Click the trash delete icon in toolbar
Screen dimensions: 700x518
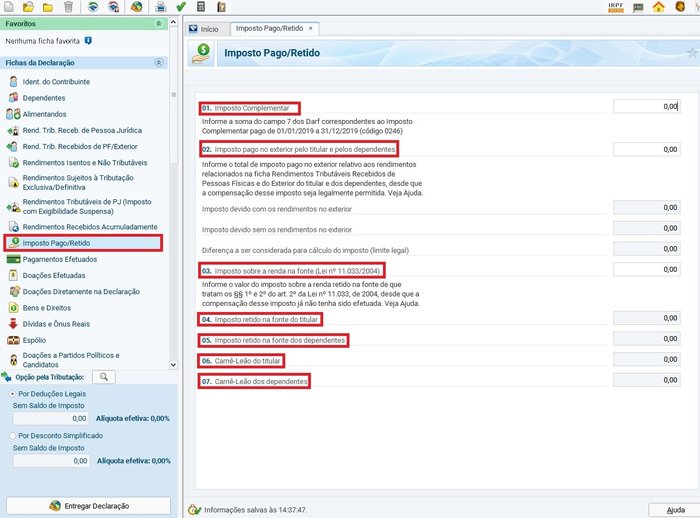68,7
